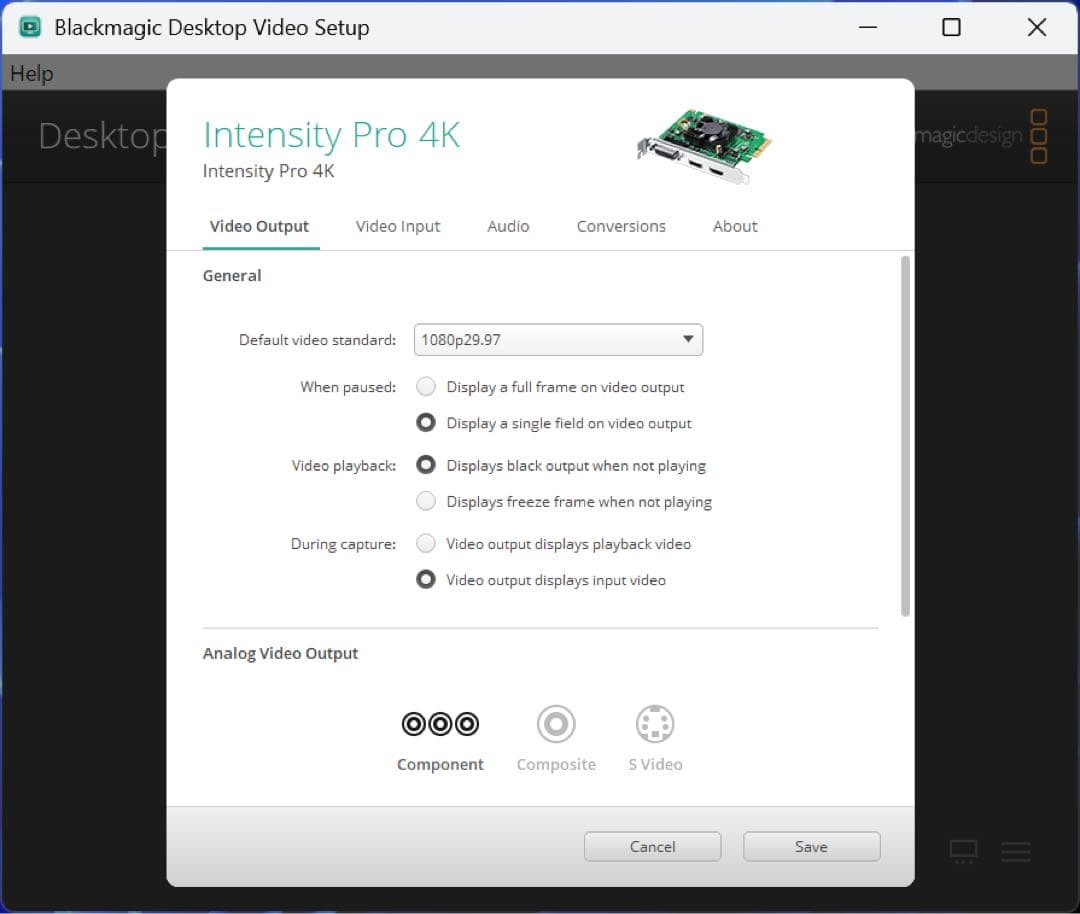Open the hamburger menu icon bottom right
The image size is (1080, 914).
tap(1016, 851)
